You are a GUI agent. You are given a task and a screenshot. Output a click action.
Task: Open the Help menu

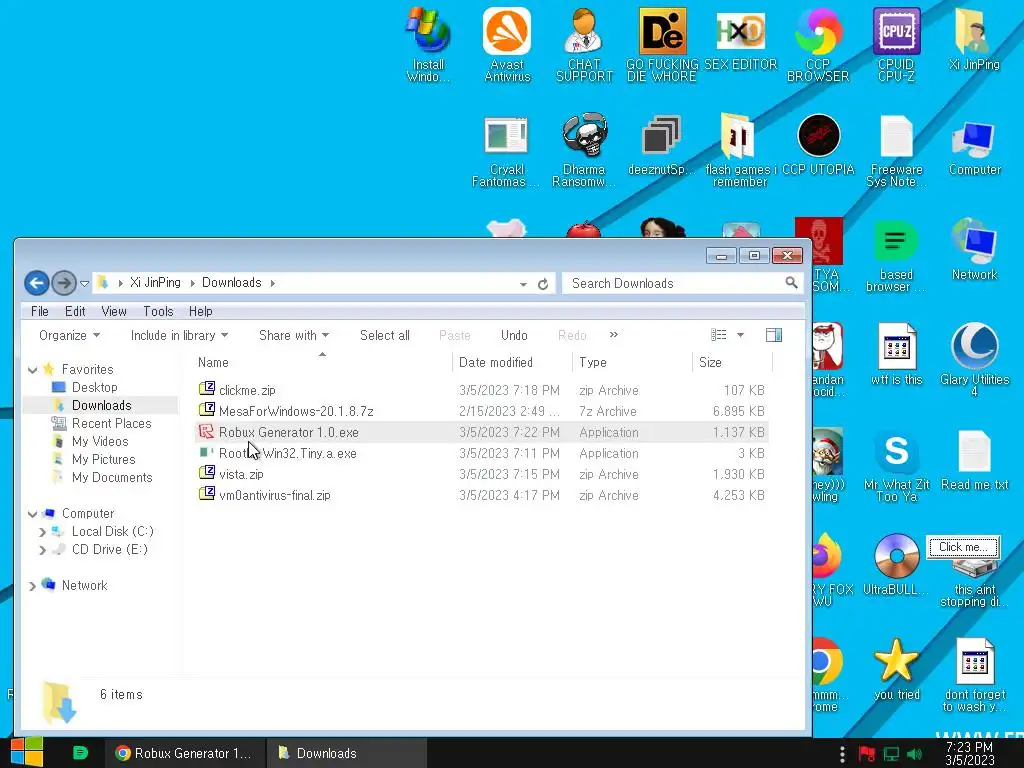coord(200,312)
